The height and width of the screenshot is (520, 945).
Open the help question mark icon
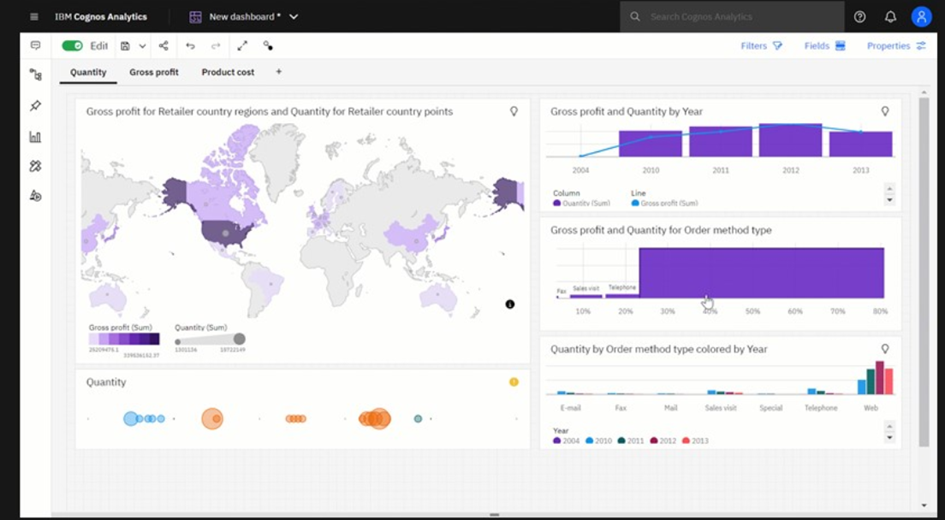pos(860,17)
